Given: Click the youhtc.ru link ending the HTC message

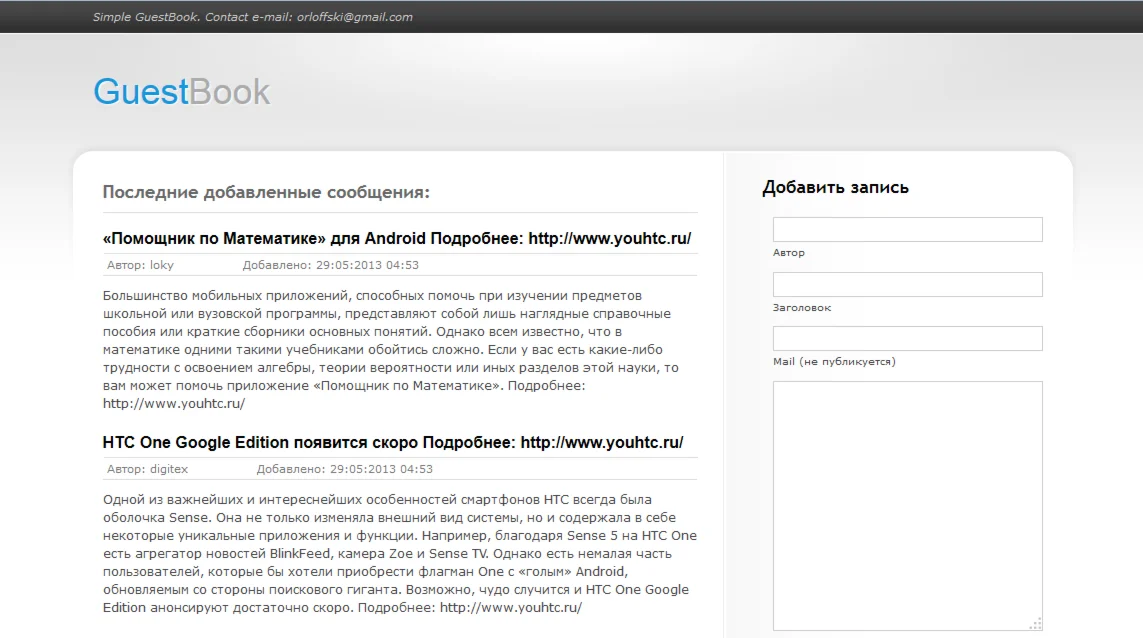Looking at the screenshot, I should (512, 606).
